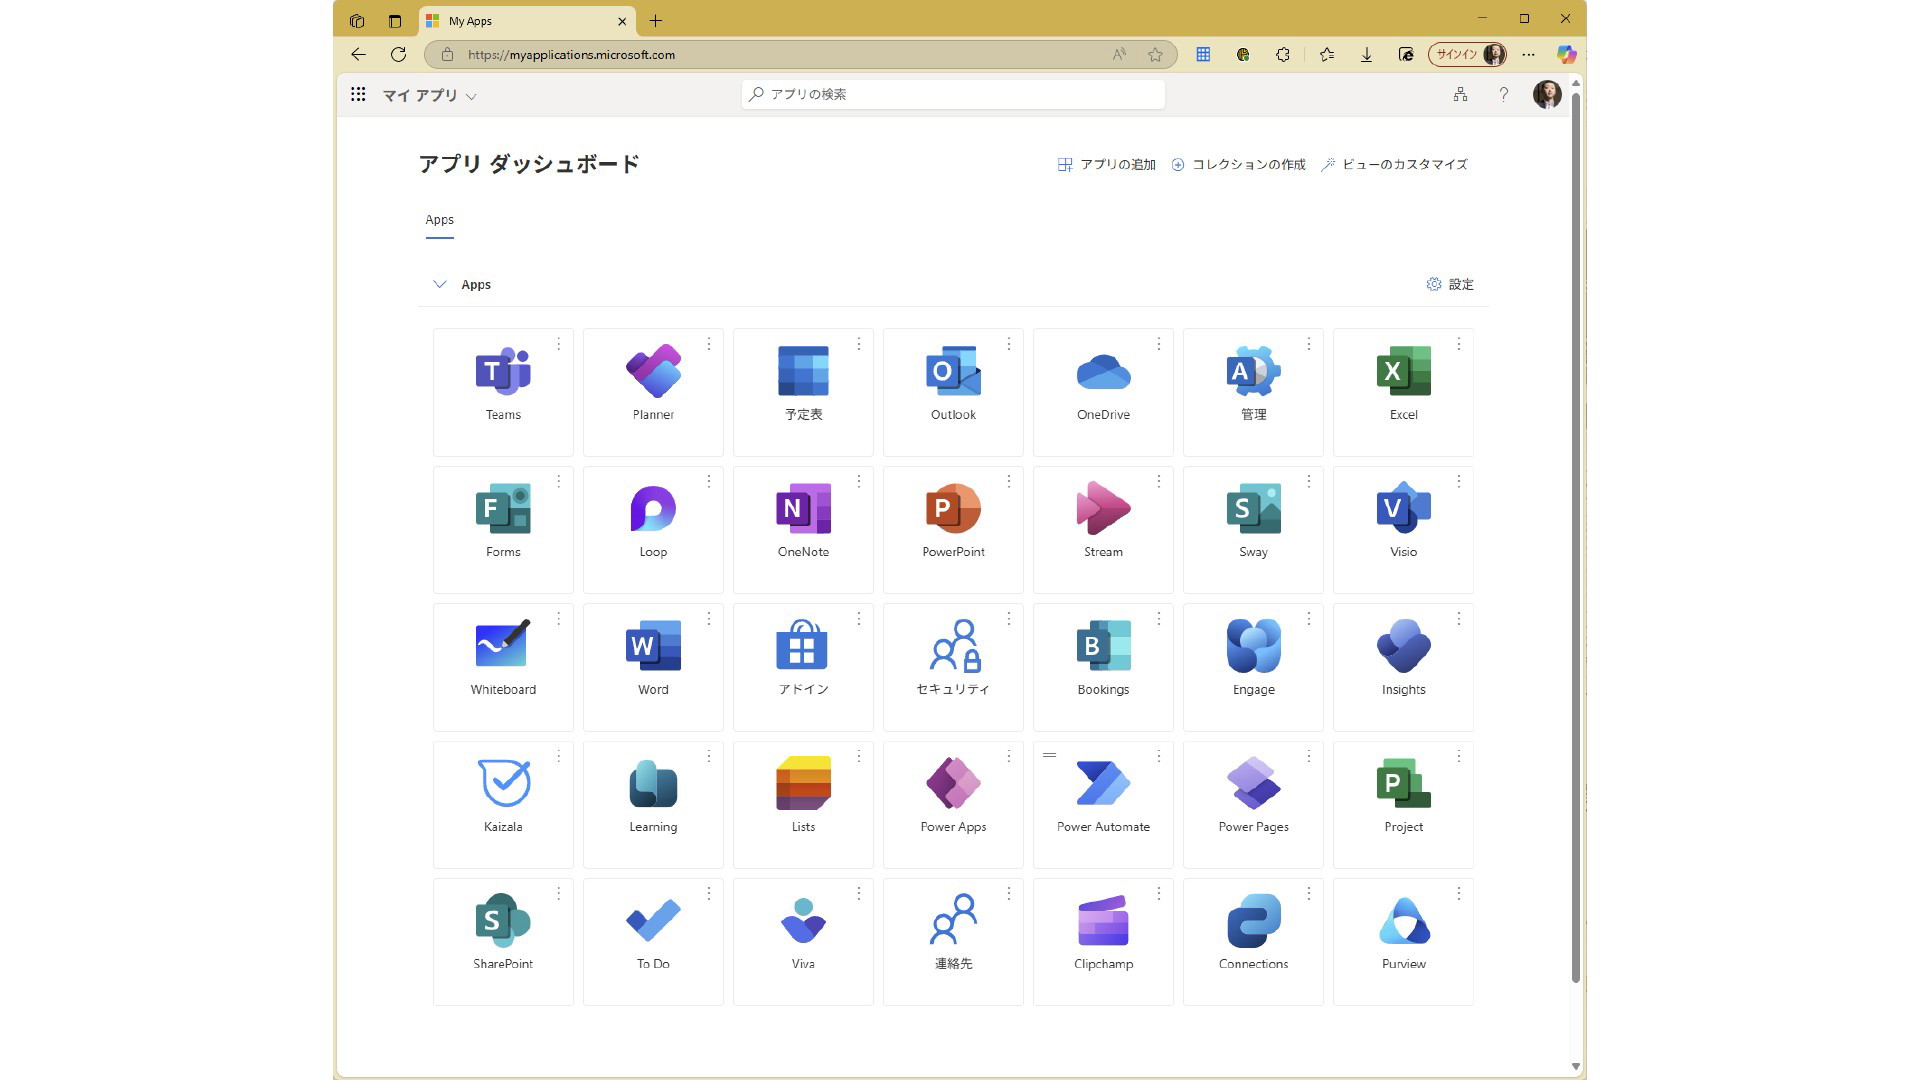Collapse the Apps collection section
This screenshot has width=1920, height=1080.
click(x=439, y=284)
